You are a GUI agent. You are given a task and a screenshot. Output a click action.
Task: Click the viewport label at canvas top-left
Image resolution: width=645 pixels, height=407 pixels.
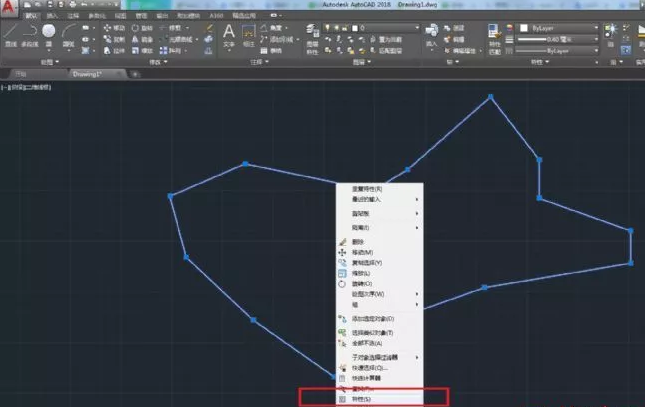point(26,87)
